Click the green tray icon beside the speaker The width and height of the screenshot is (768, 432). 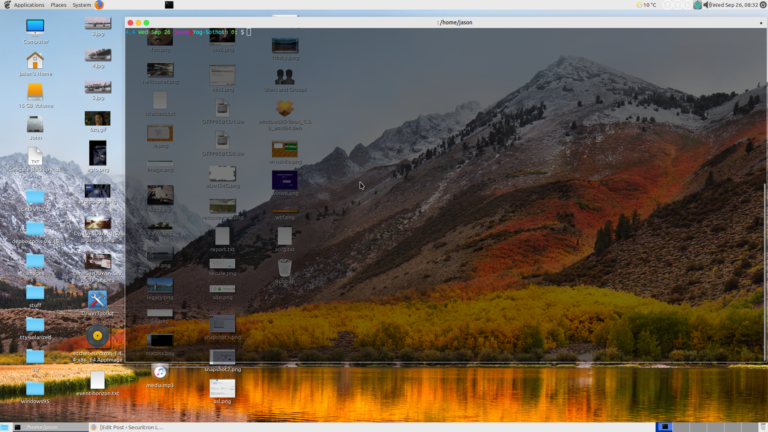click(x=697, y=5)
